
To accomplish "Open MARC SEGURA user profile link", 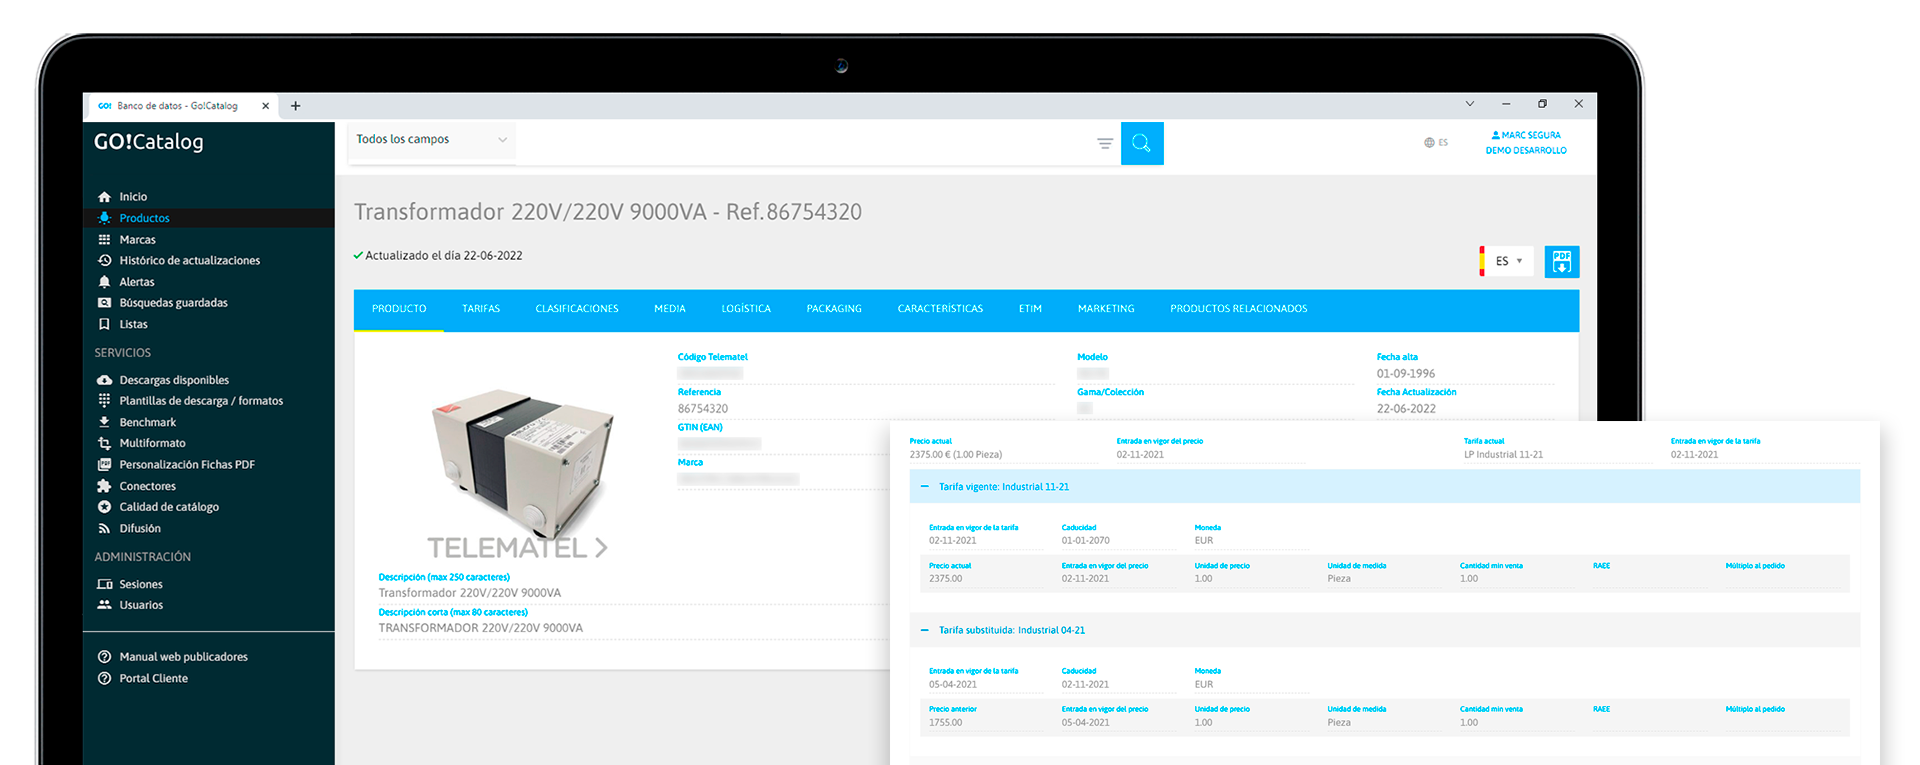I will [x=1526, y=135].
